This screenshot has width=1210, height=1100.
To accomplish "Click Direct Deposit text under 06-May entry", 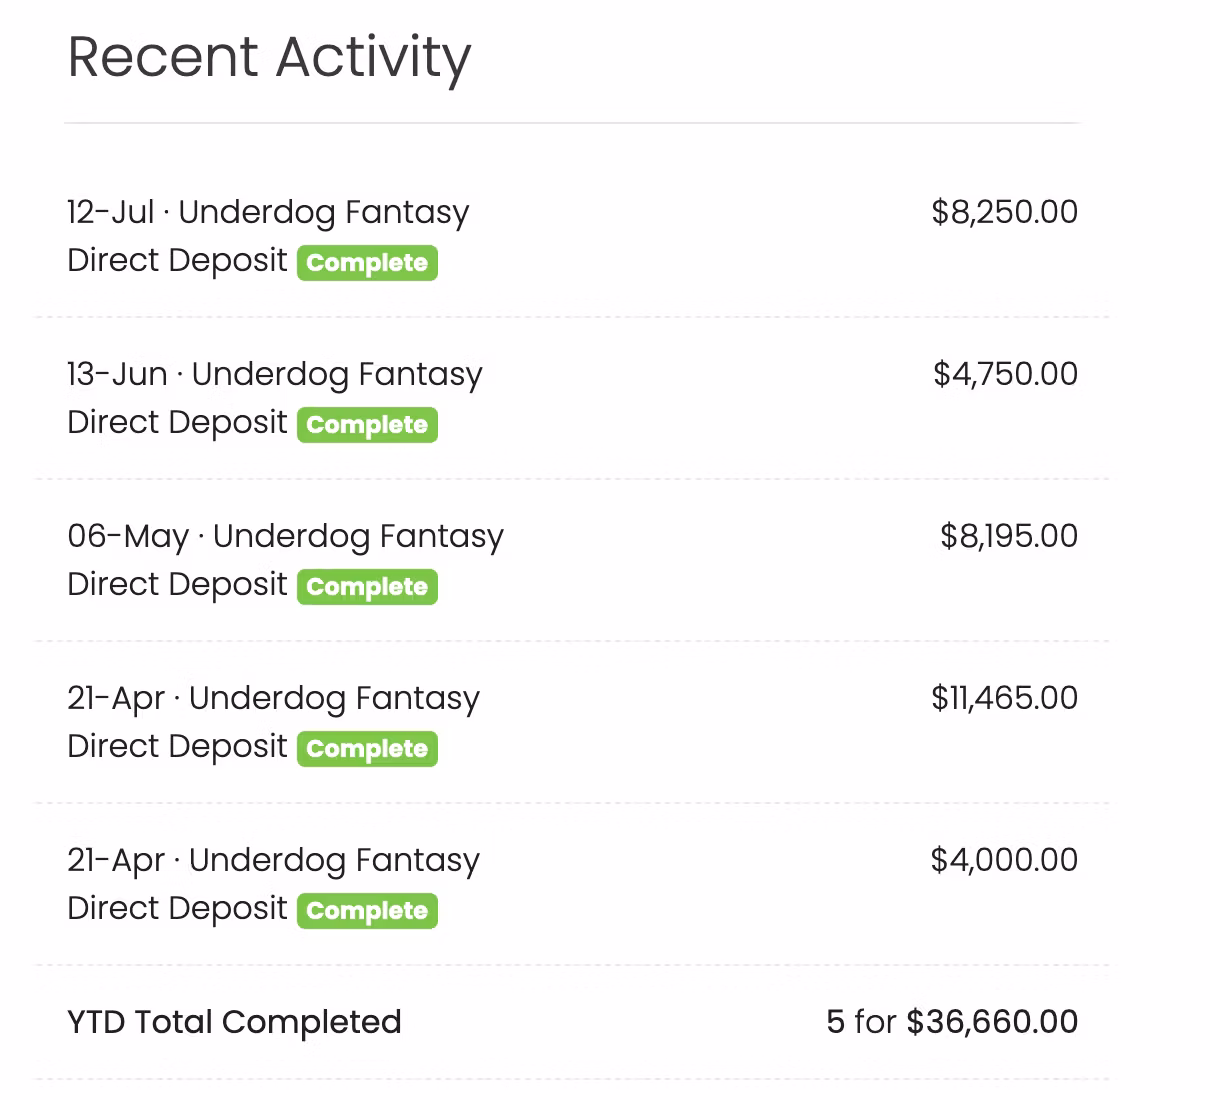I will coord(177,585).
